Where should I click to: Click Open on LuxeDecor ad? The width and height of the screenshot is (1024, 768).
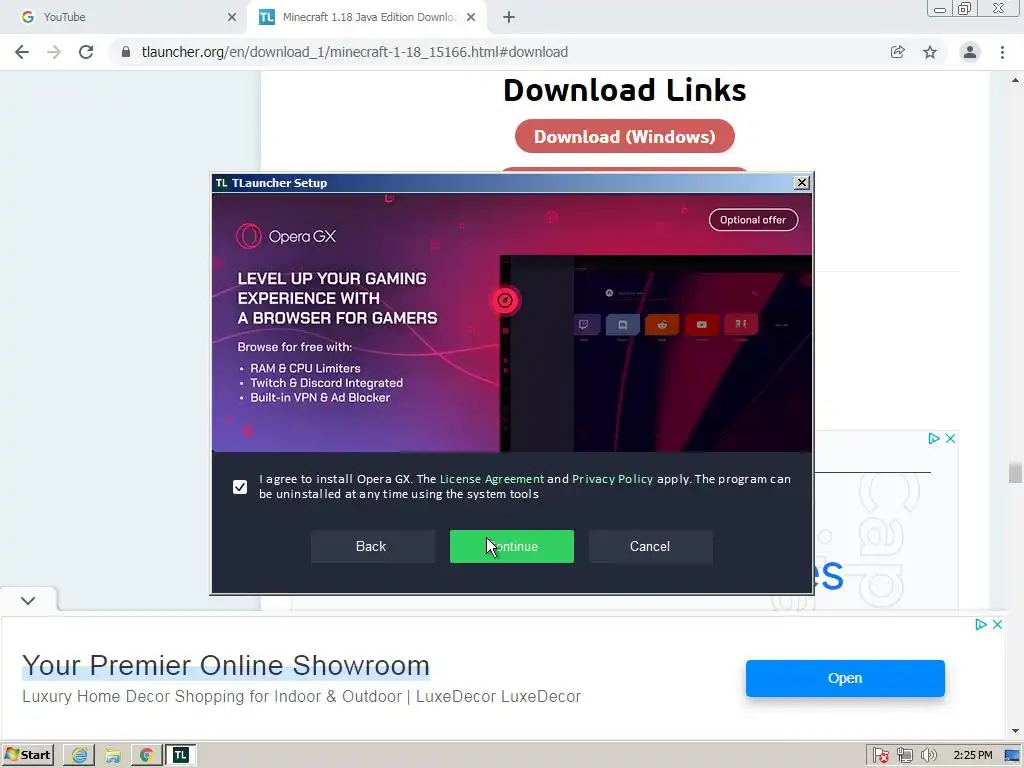pyautogui.click(x=845, y=678)
